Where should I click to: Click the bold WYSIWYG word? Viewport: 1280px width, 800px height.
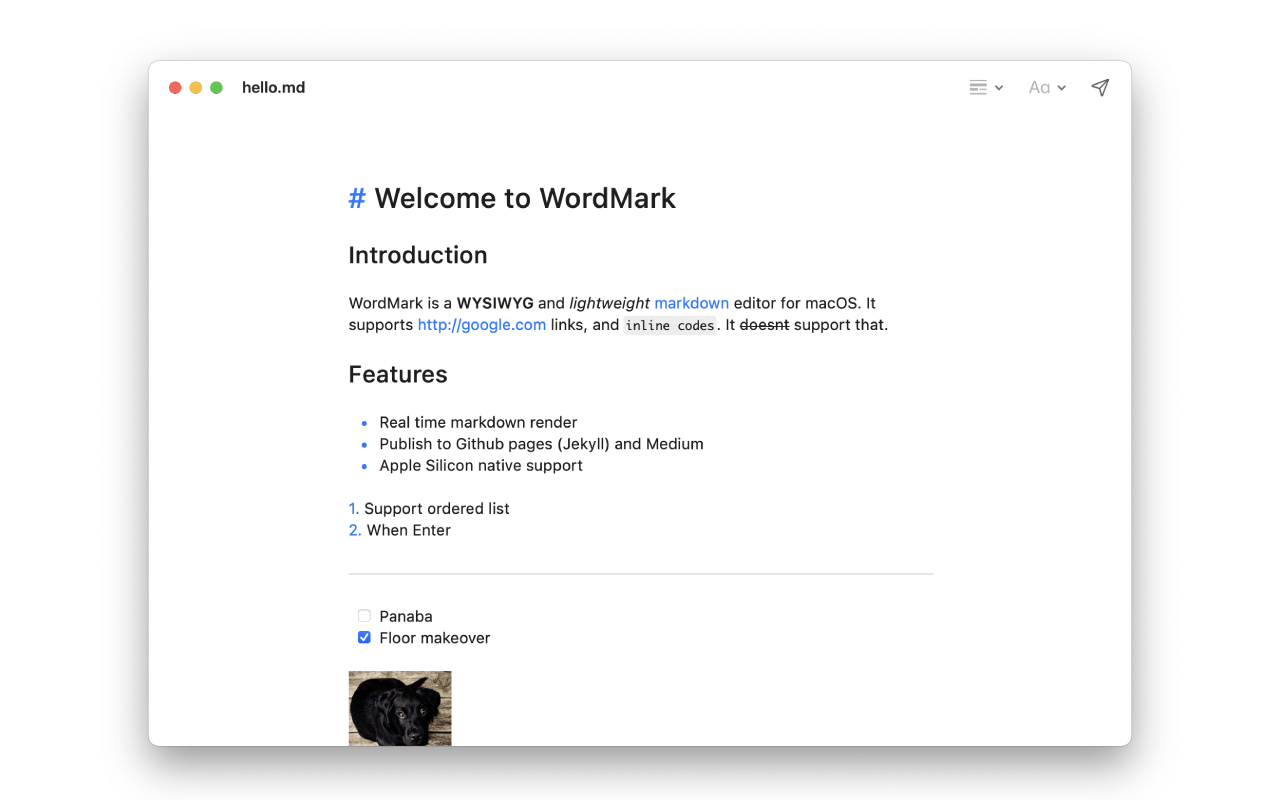[x=495, y=303]
